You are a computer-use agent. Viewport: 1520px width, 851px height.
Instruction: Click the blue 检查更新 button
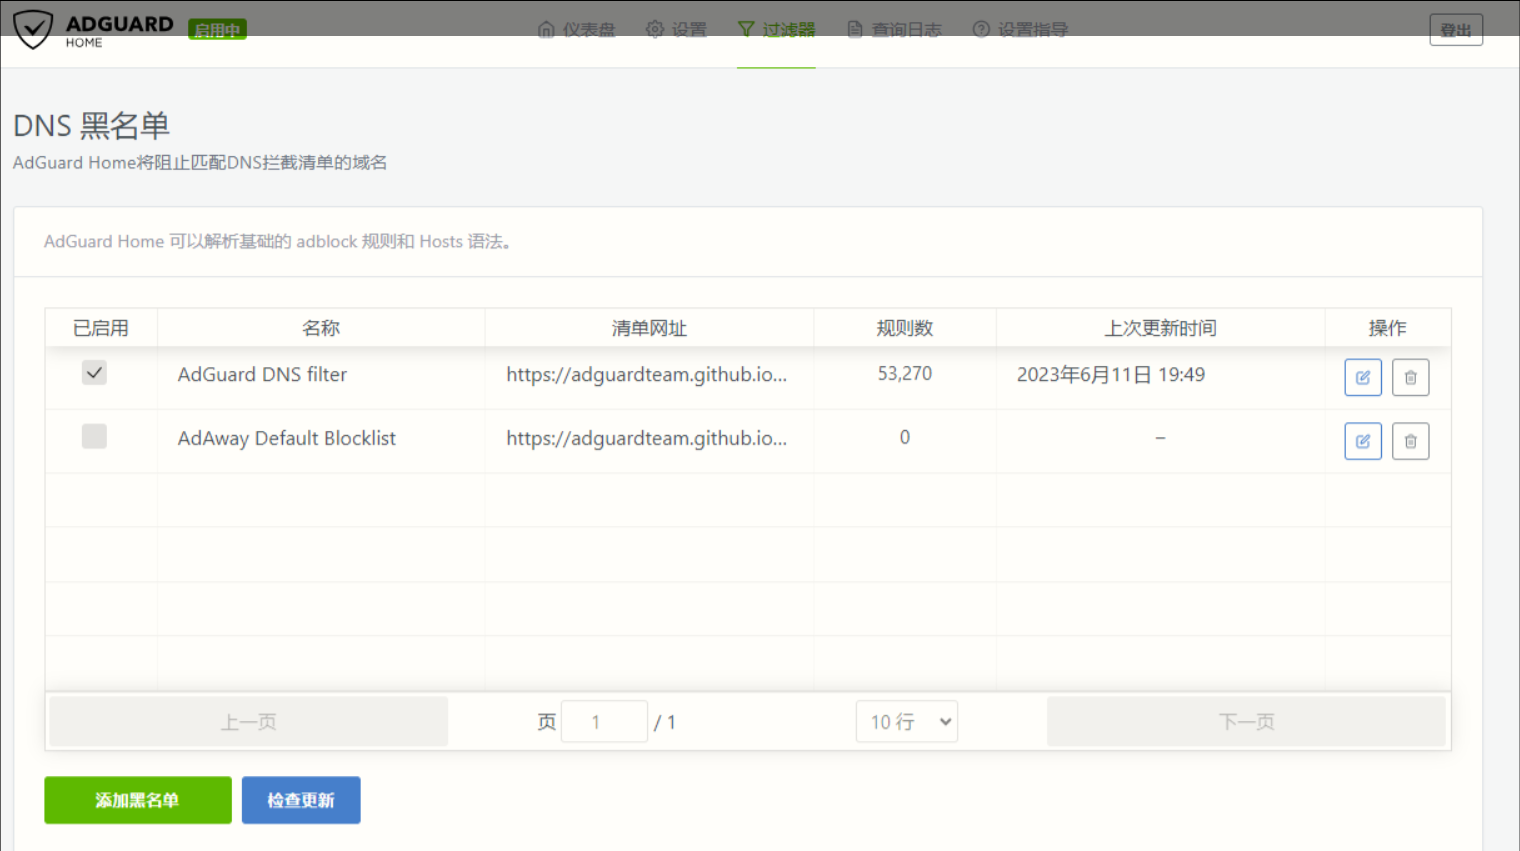(301, 800)
